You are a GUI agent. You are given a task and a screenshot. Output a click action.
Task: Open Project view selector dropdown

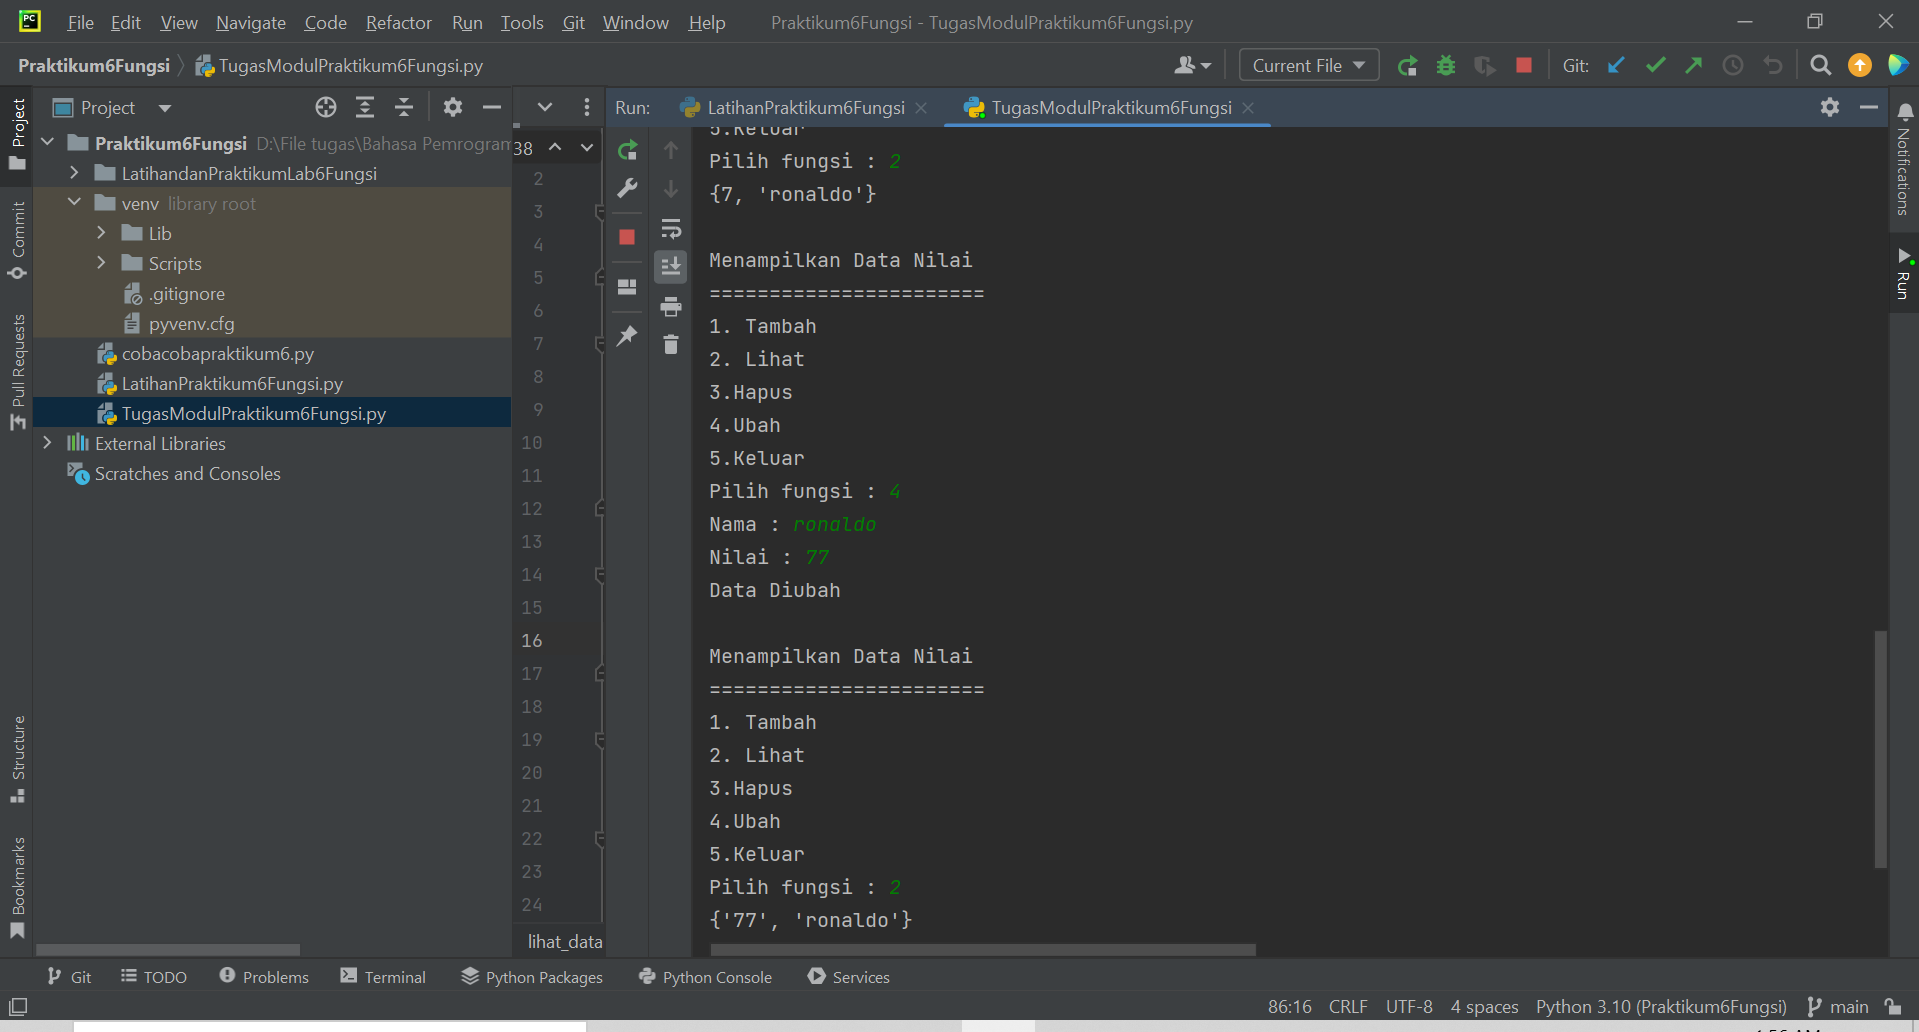[x=112, y=108]
